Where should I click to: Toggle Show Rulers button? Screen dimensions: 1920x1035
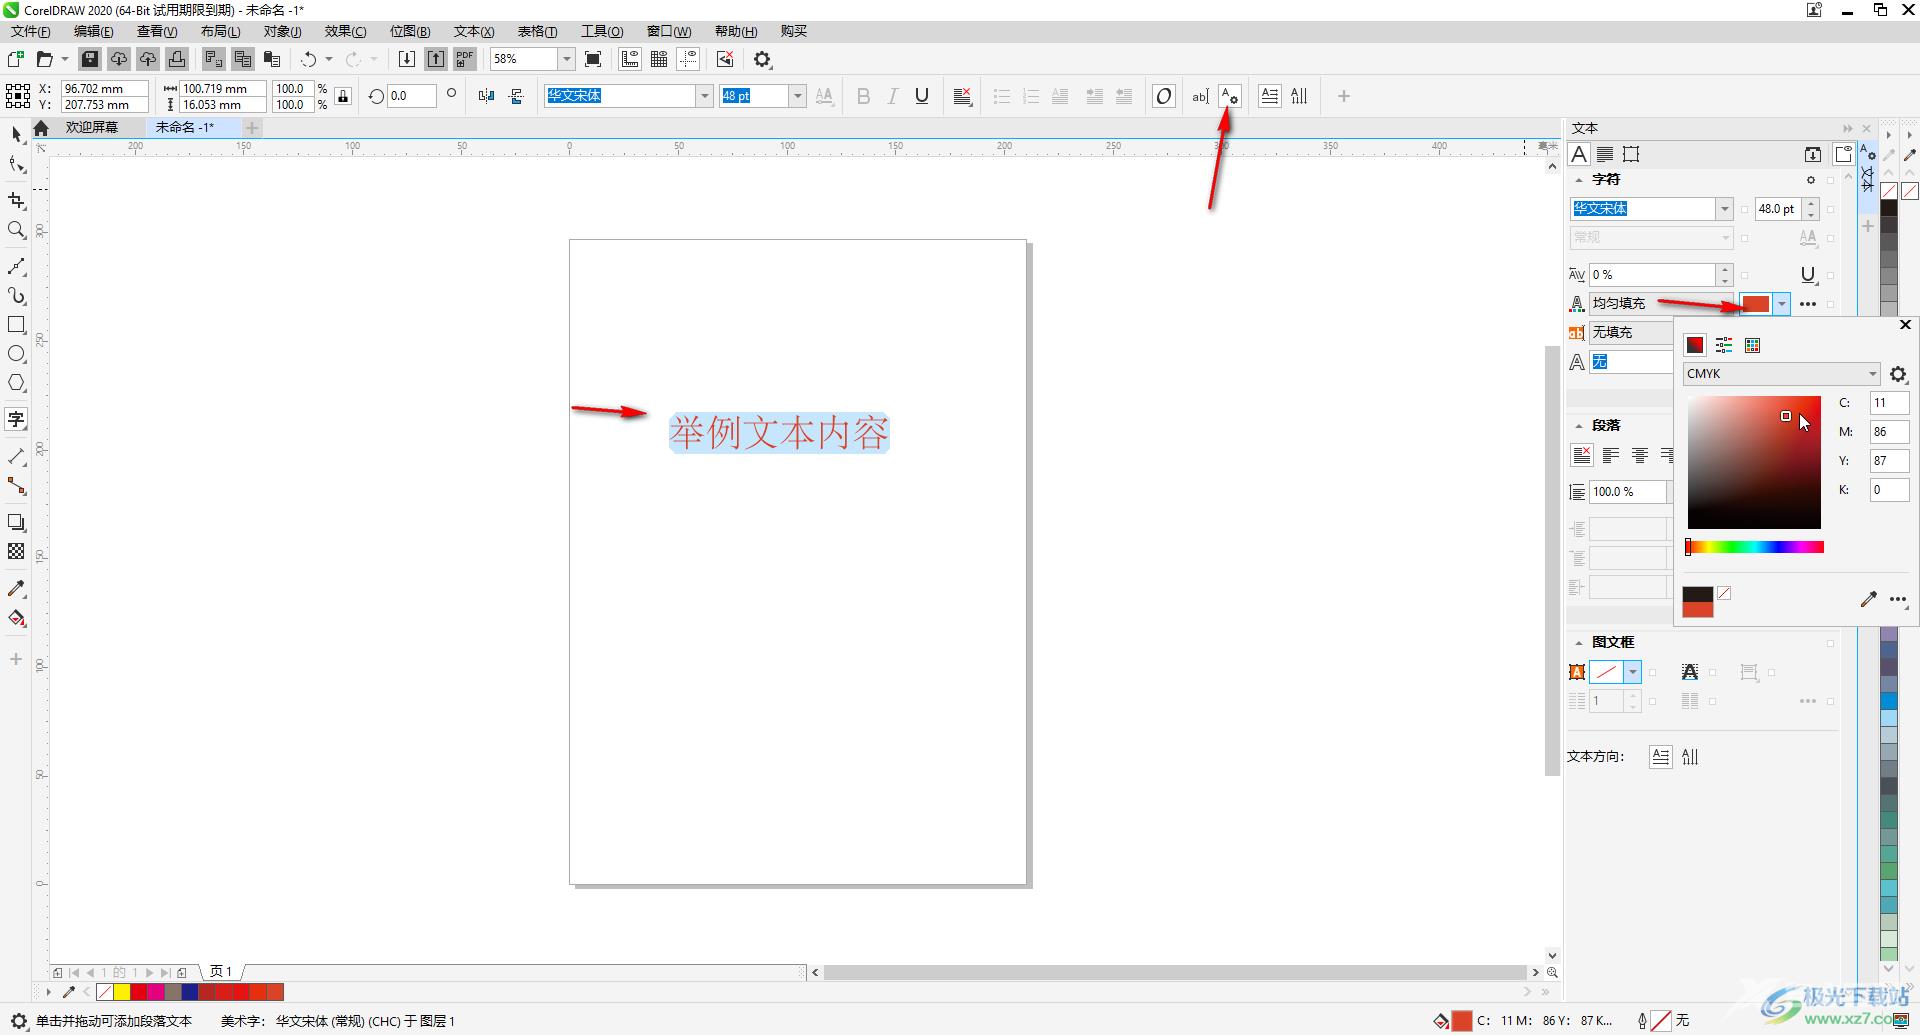point(630,59)
